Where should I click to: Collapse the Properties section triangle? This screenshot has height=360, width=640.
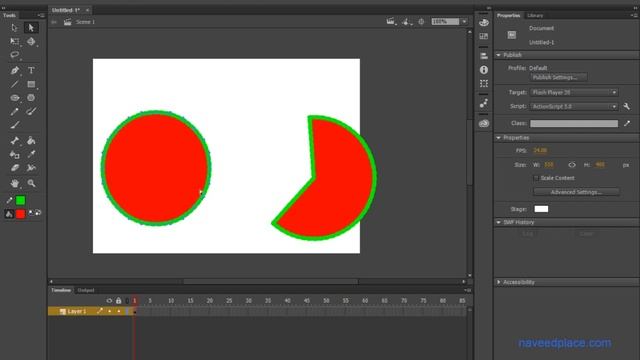(x=498, y=138)
